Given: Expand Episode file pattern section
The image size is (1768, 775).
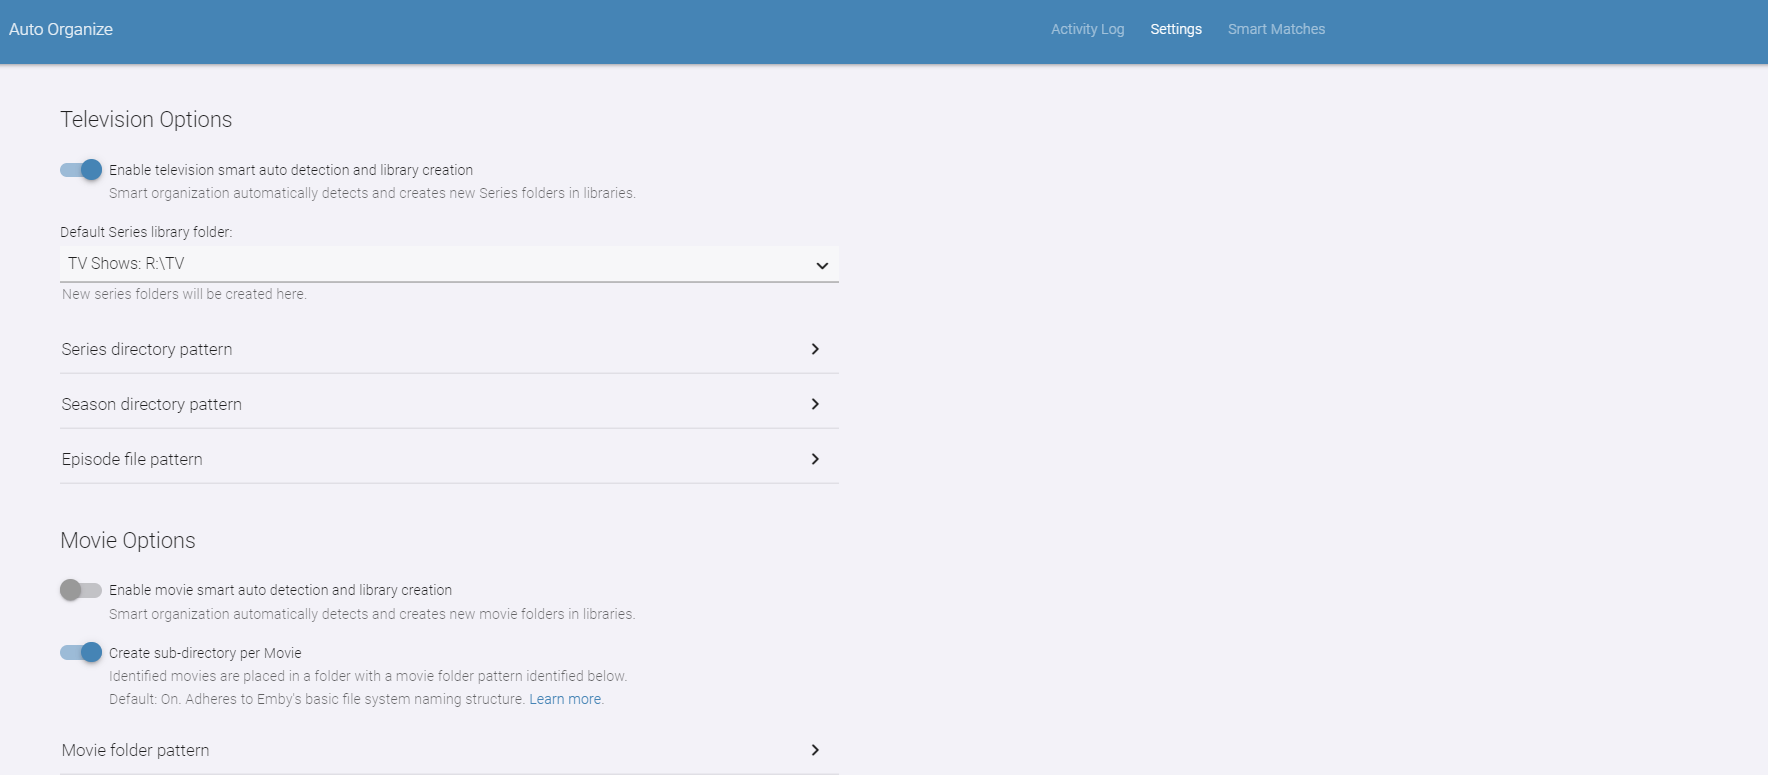Looking at the screenshot, I should coord(449,459).
